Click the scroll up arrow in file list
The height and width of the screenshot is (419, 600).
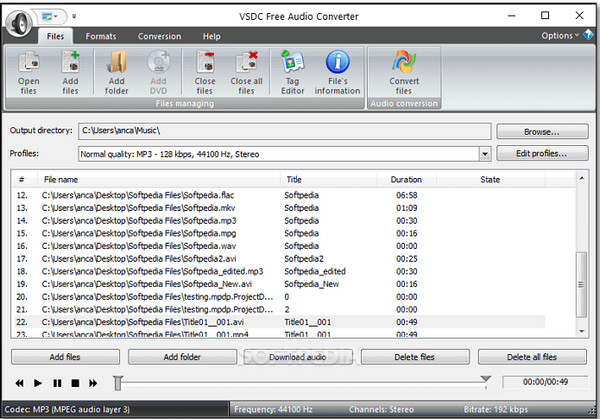click(582, 178)
